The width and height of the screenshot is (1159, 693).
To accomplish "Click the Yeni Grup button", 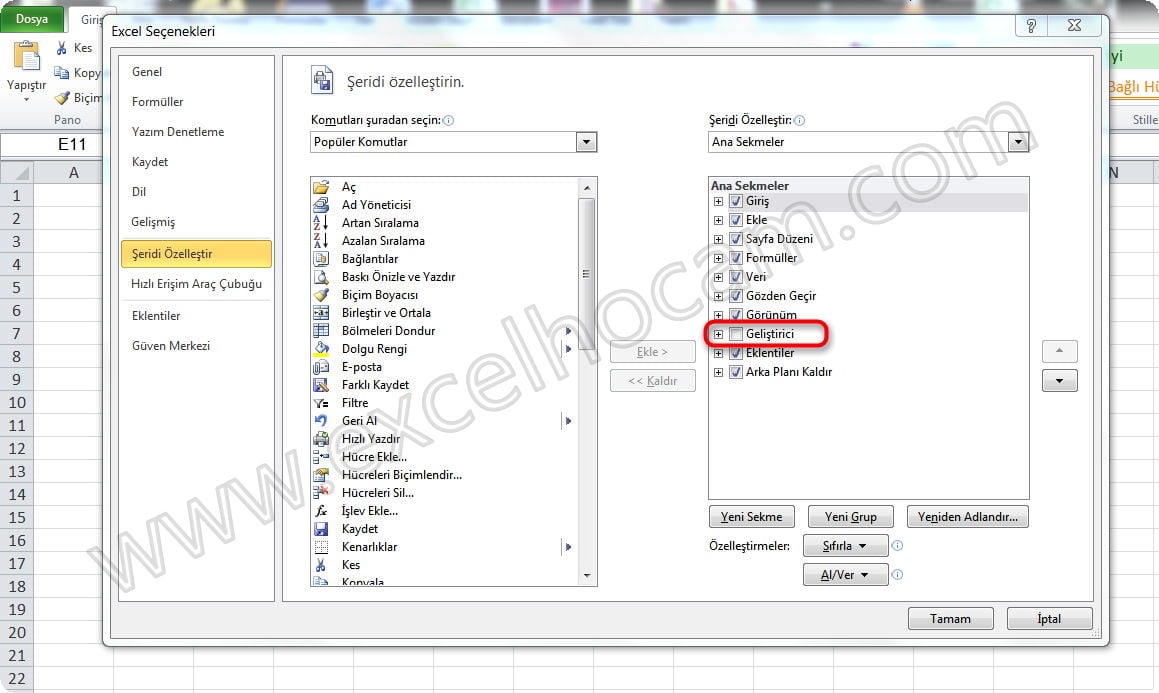I will tap(851, 516).
